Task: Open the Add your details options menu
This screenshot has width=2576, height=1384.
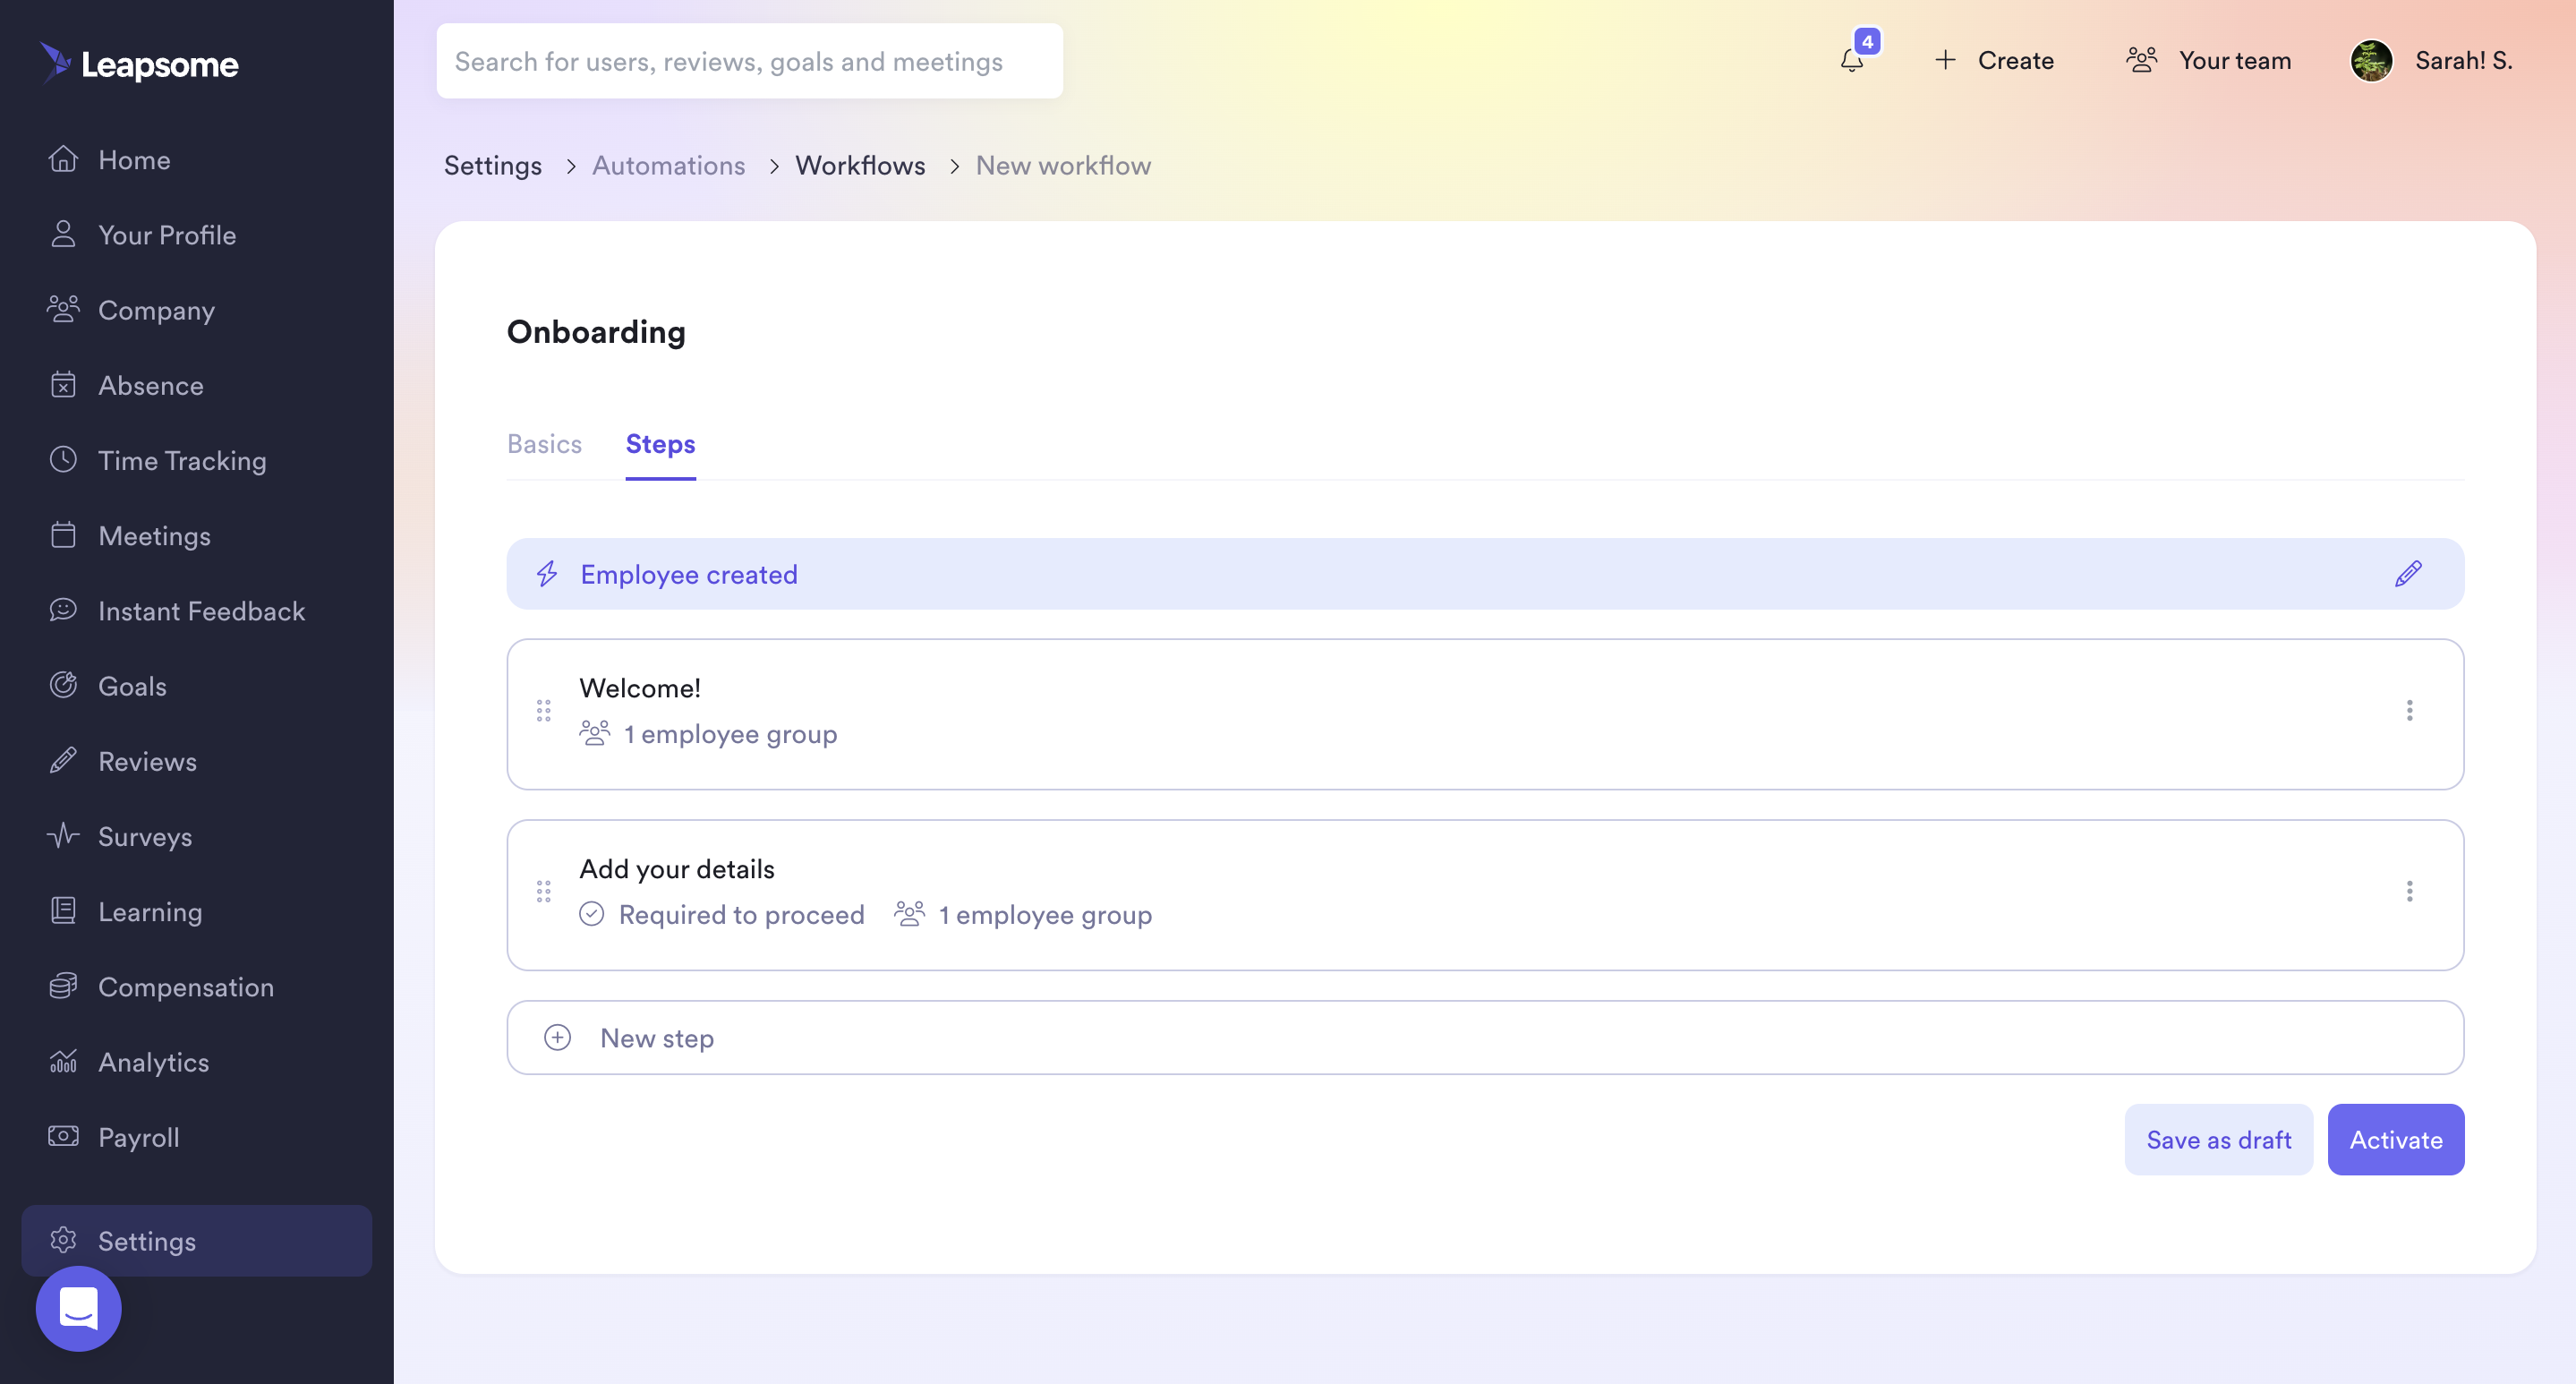Action: coord(2410,892)
